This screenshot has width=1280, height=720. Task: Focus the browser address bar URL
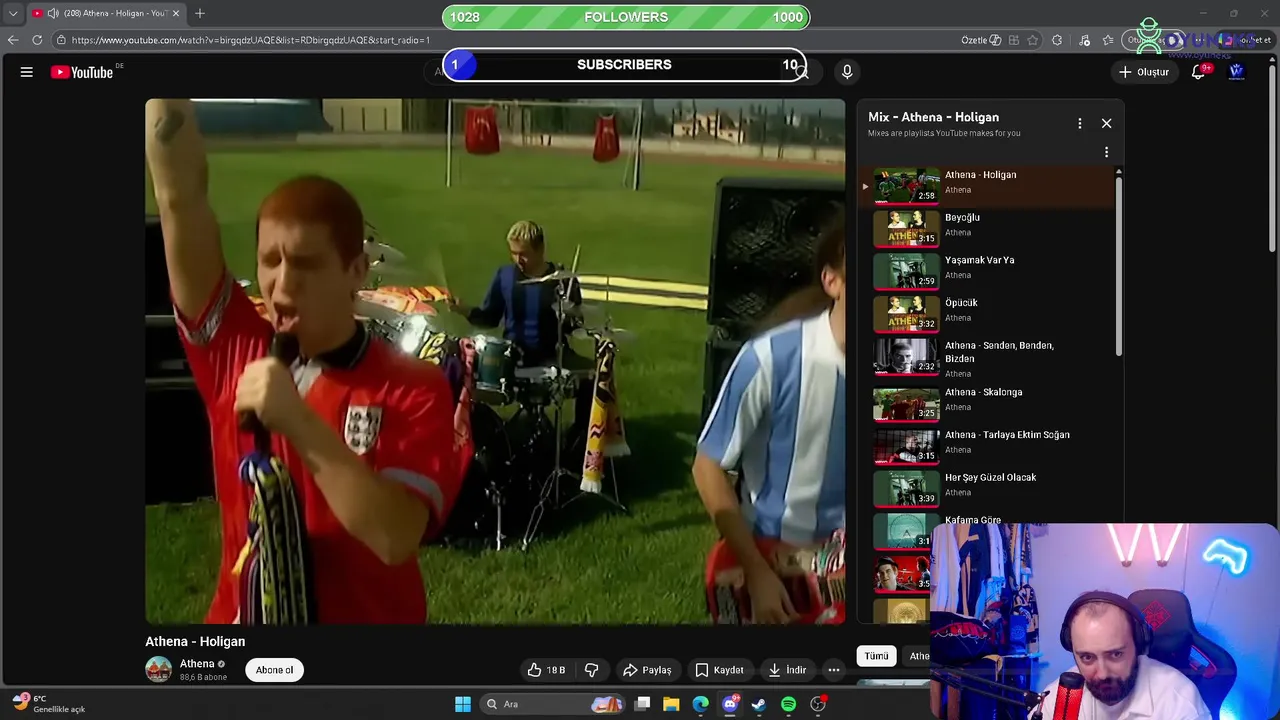click(x=250, y=40)
